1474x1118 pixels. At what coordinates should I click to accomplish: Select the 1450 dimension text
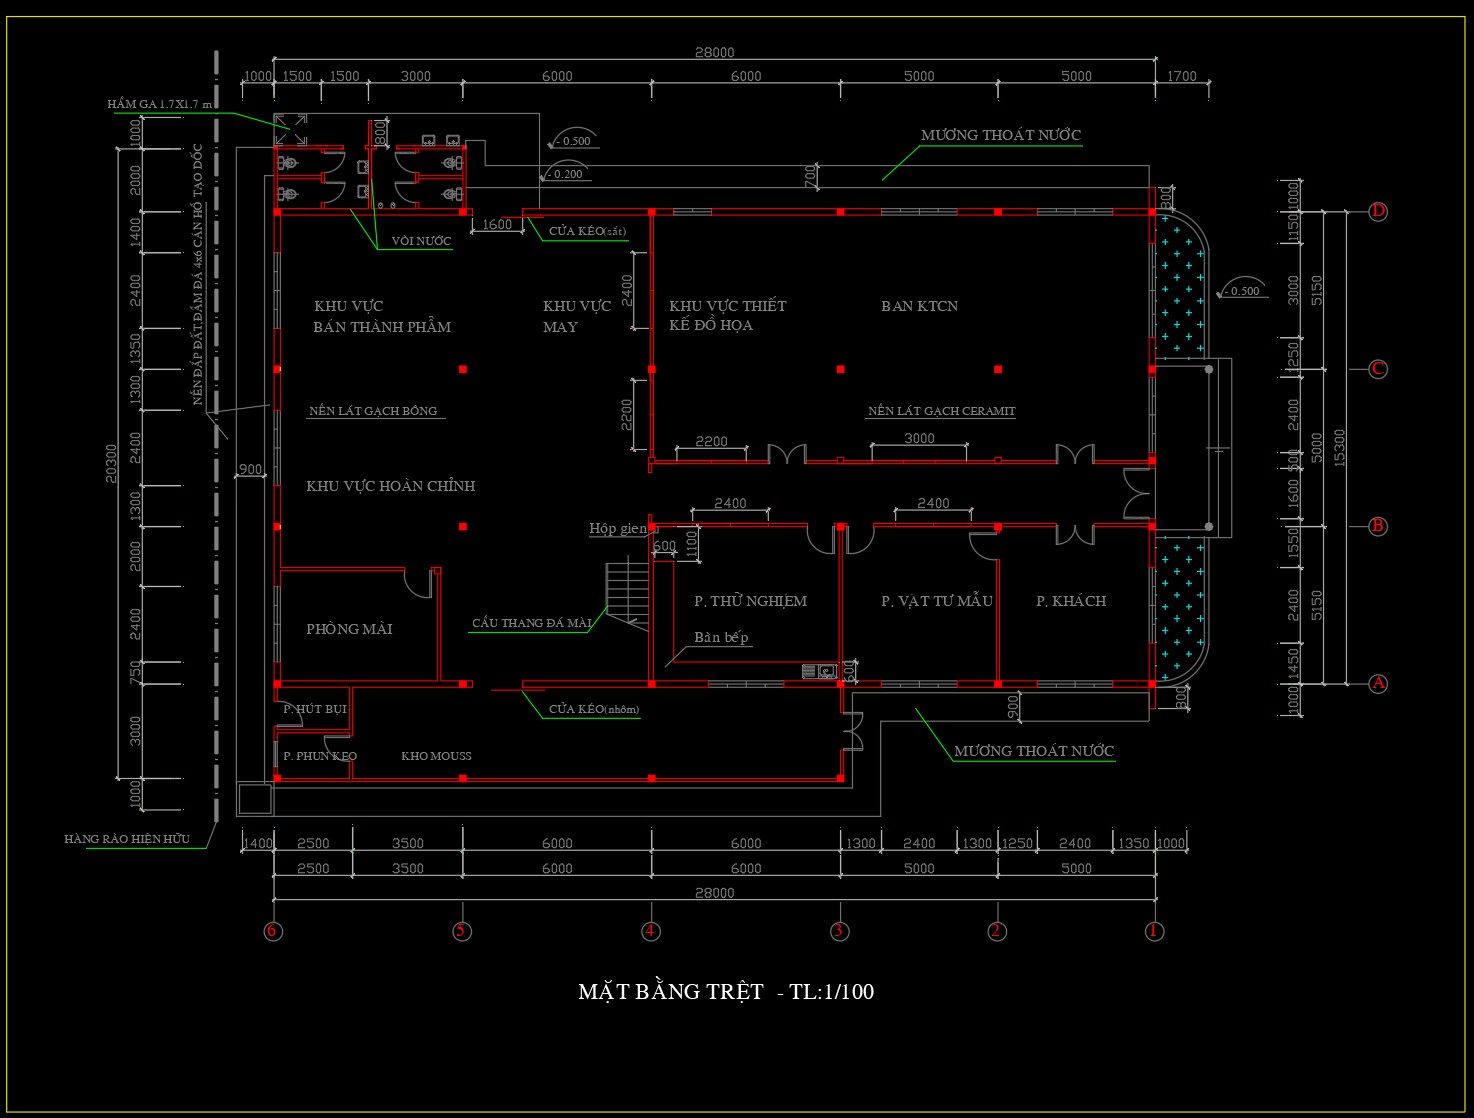1293,665
